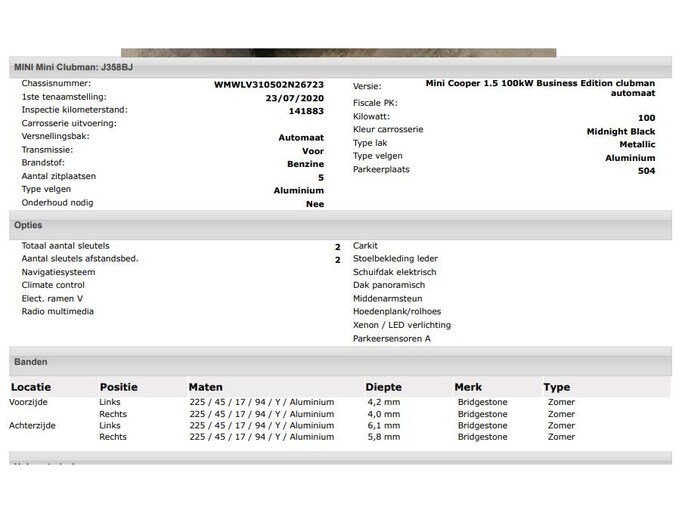Sort by the Locatie column header
685x513 pixels.
[x=31, y=387]
